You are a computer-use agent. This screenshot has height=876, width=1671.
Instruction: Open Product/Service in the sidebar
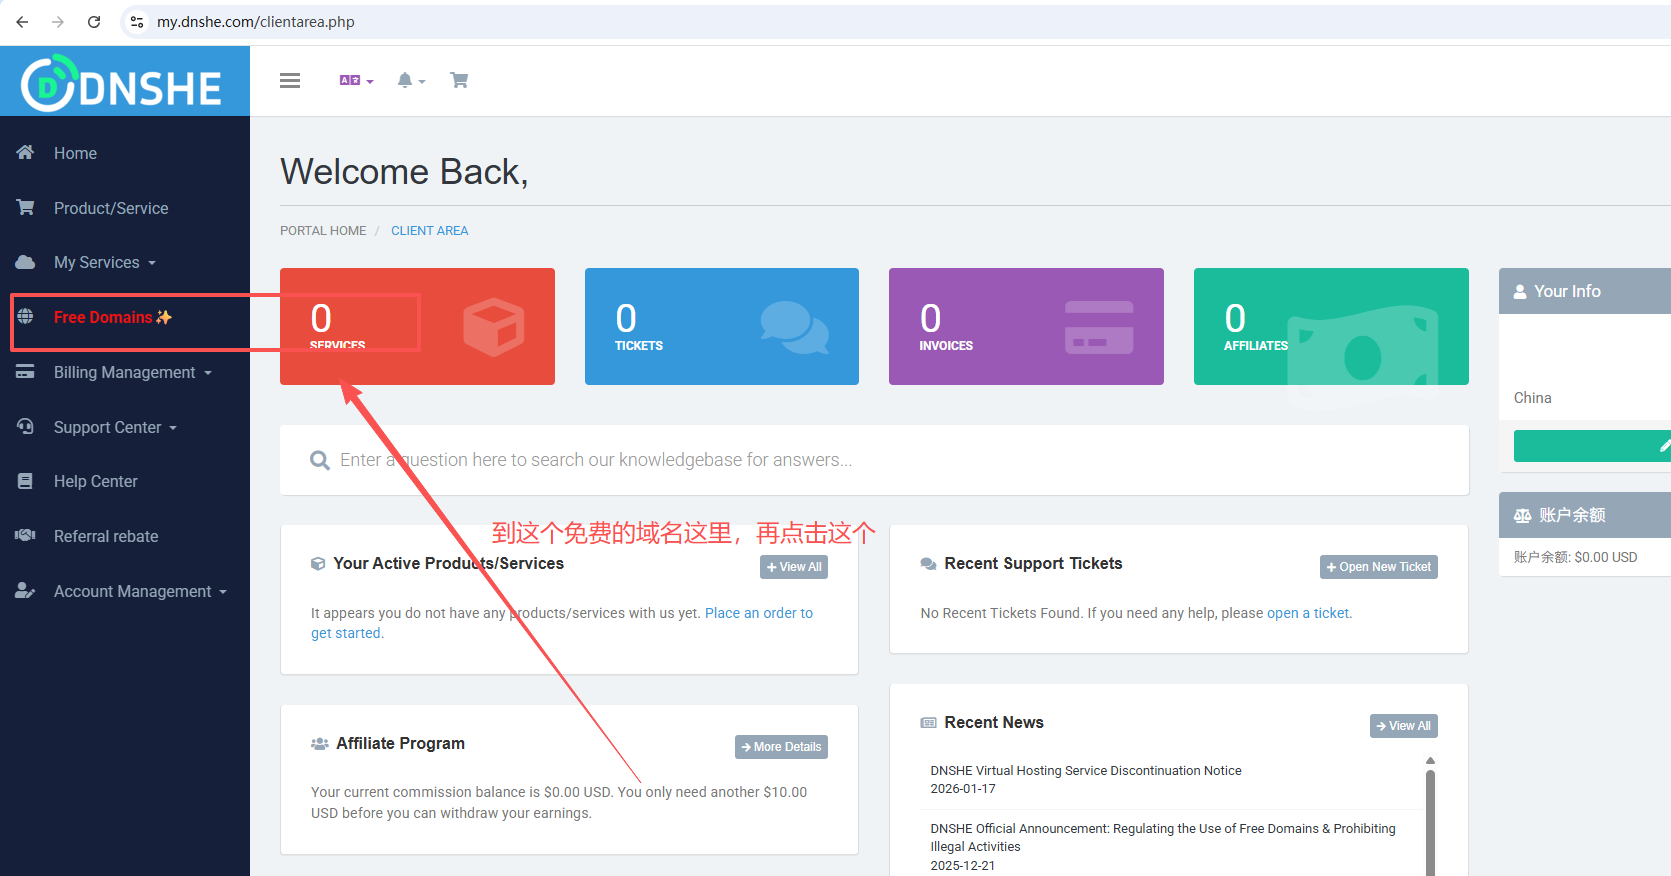[110, 208]
